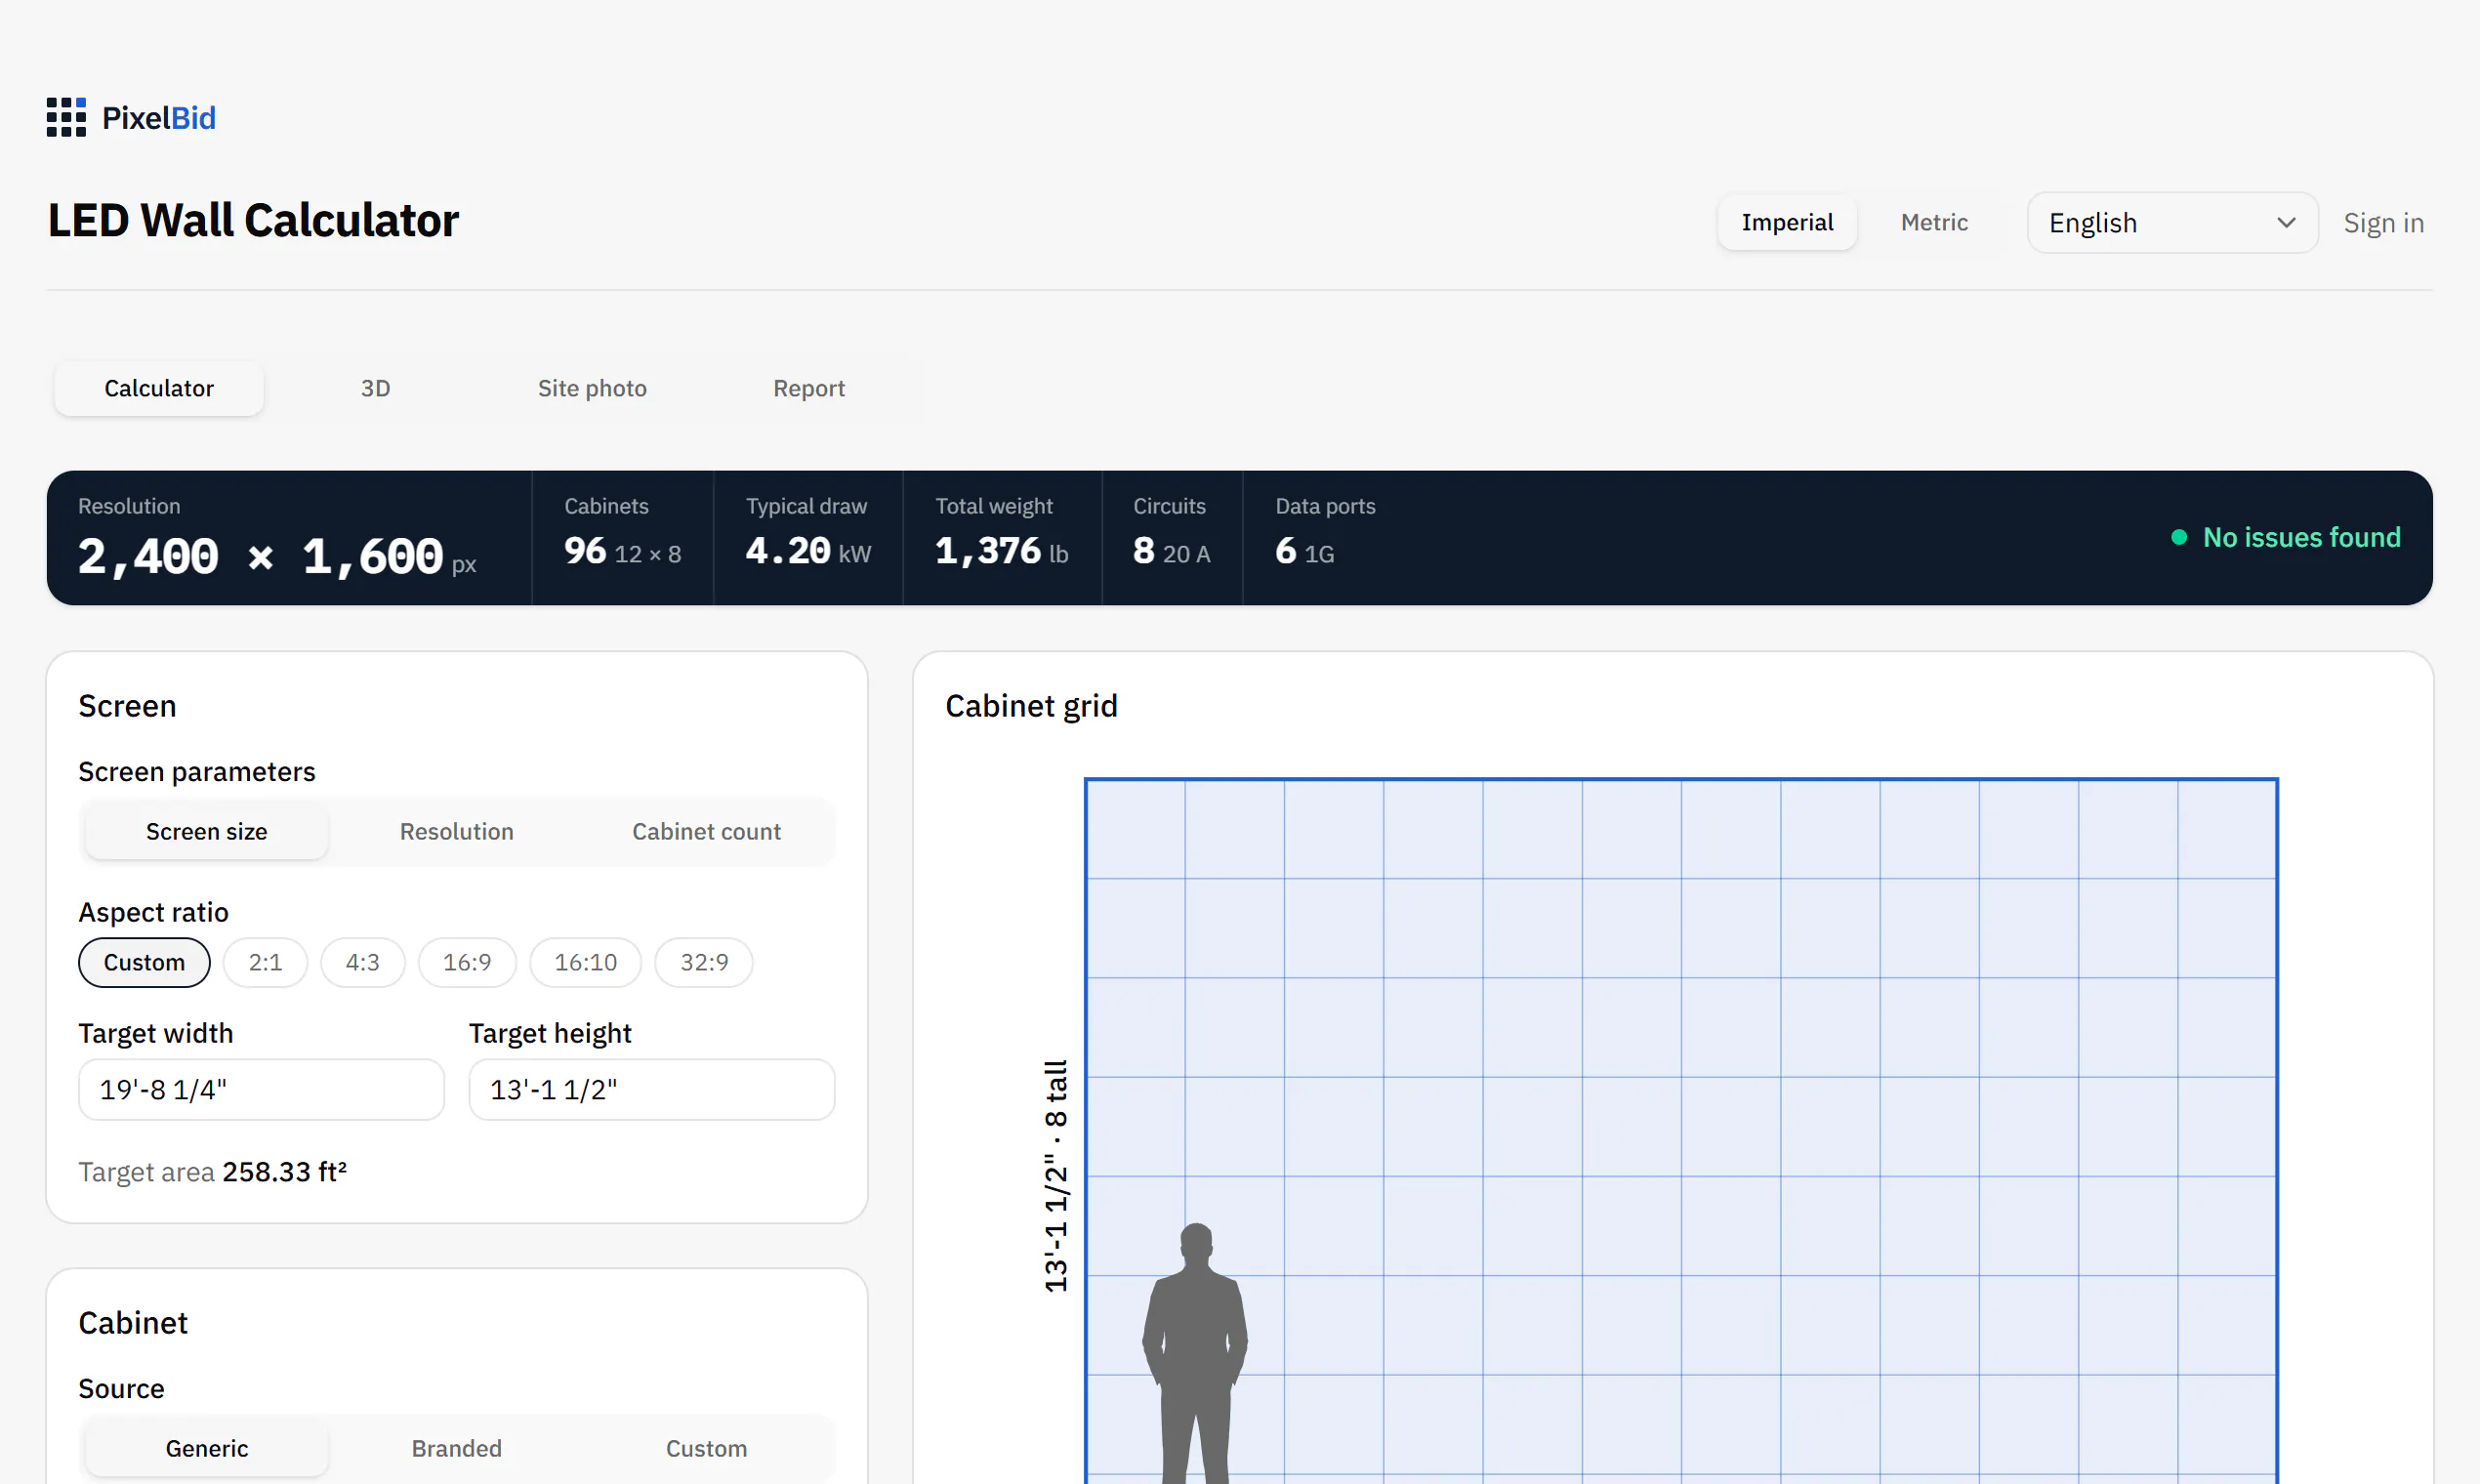Click the Target width input field

[x=261, y=1089]
